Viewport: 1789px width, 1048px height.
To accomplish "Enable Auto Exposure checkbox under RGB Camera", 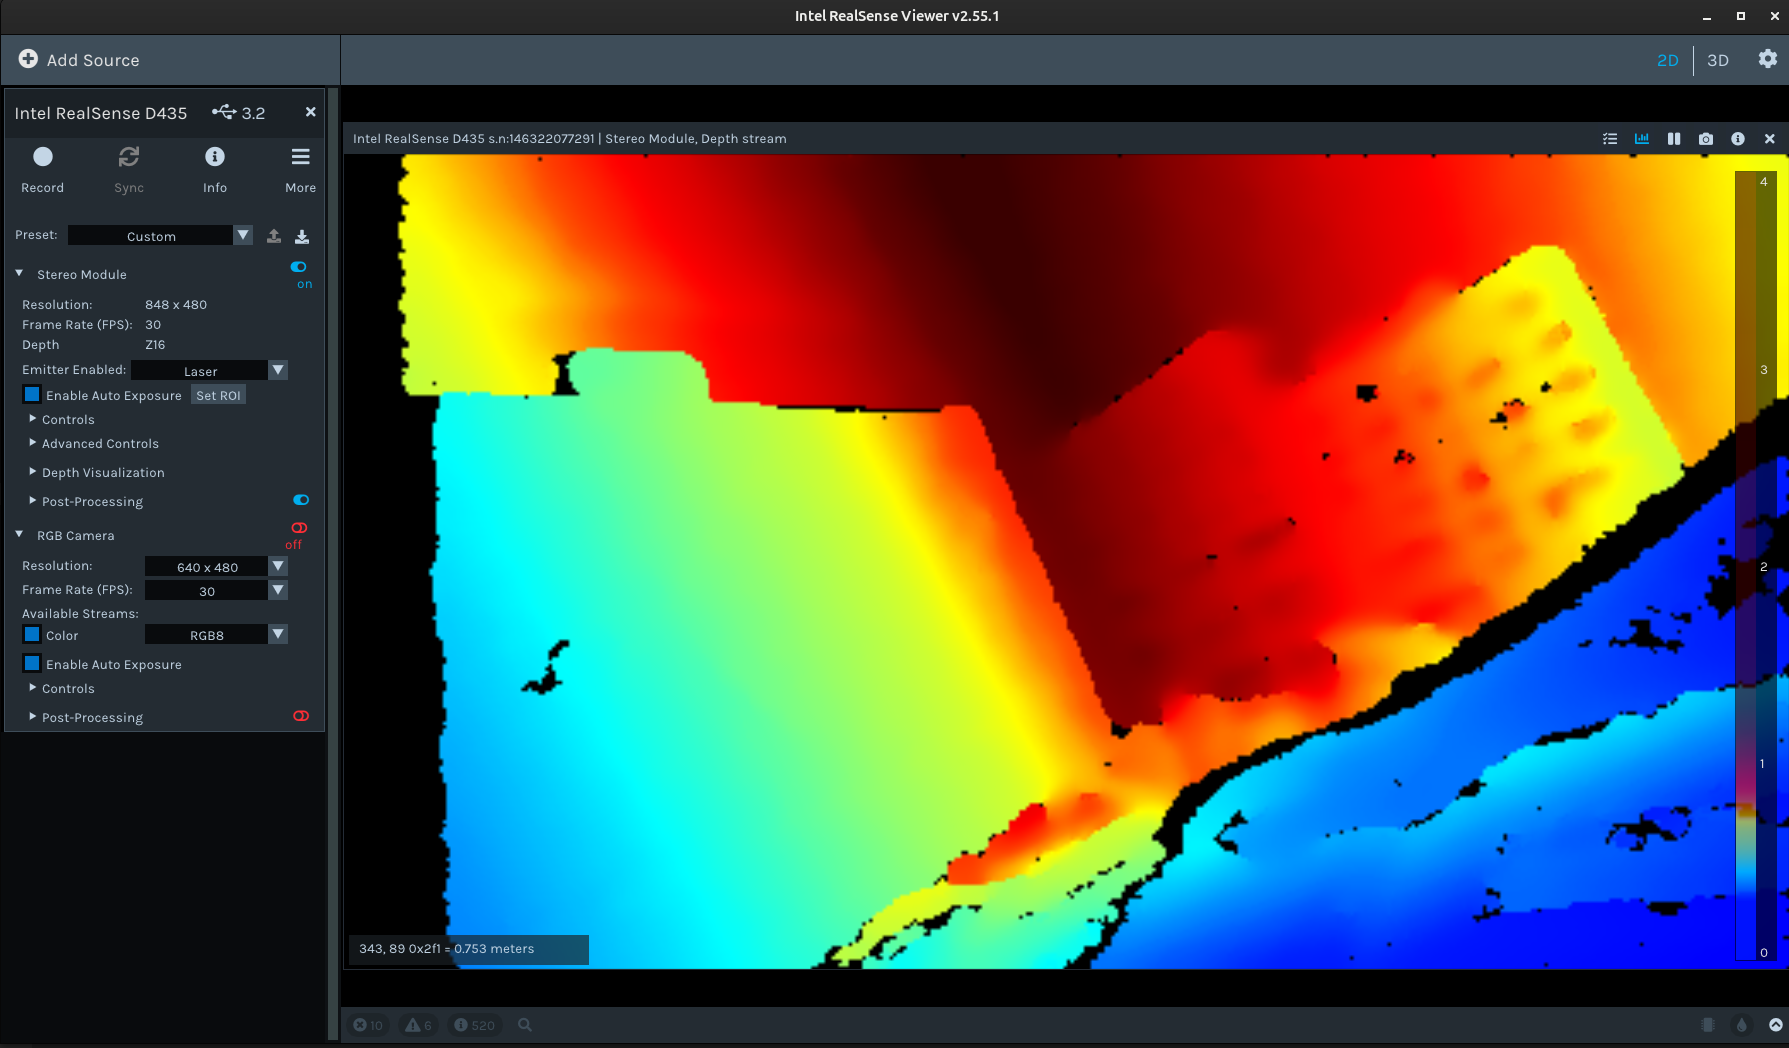I will (x=32, y=664).
